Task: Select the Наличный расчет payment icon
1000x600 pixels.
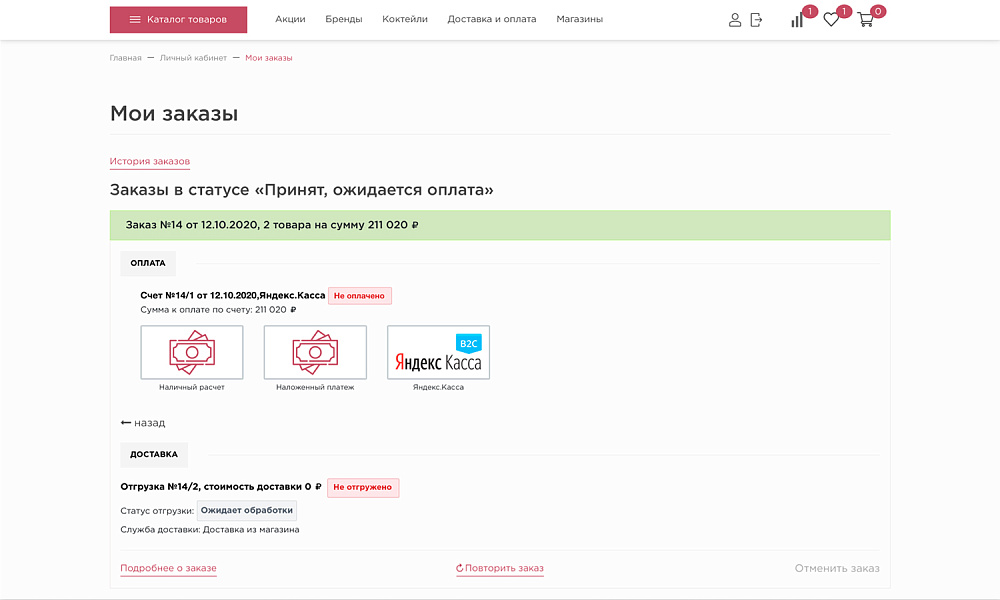Action: (x=191, y=352)
